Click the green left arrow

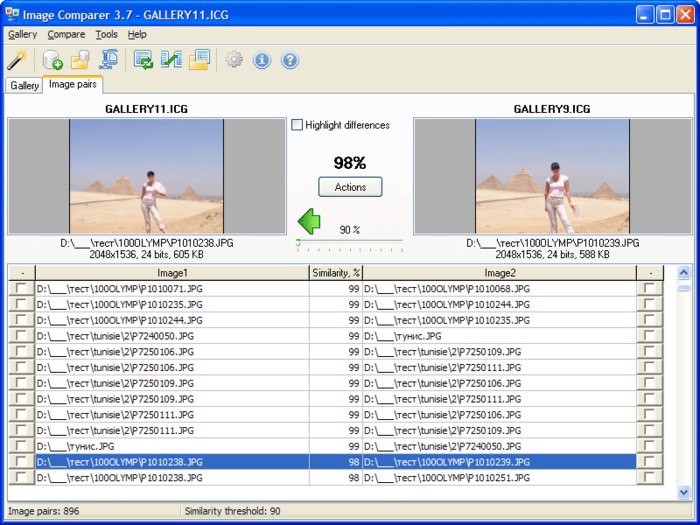click(x=309, y=221)
